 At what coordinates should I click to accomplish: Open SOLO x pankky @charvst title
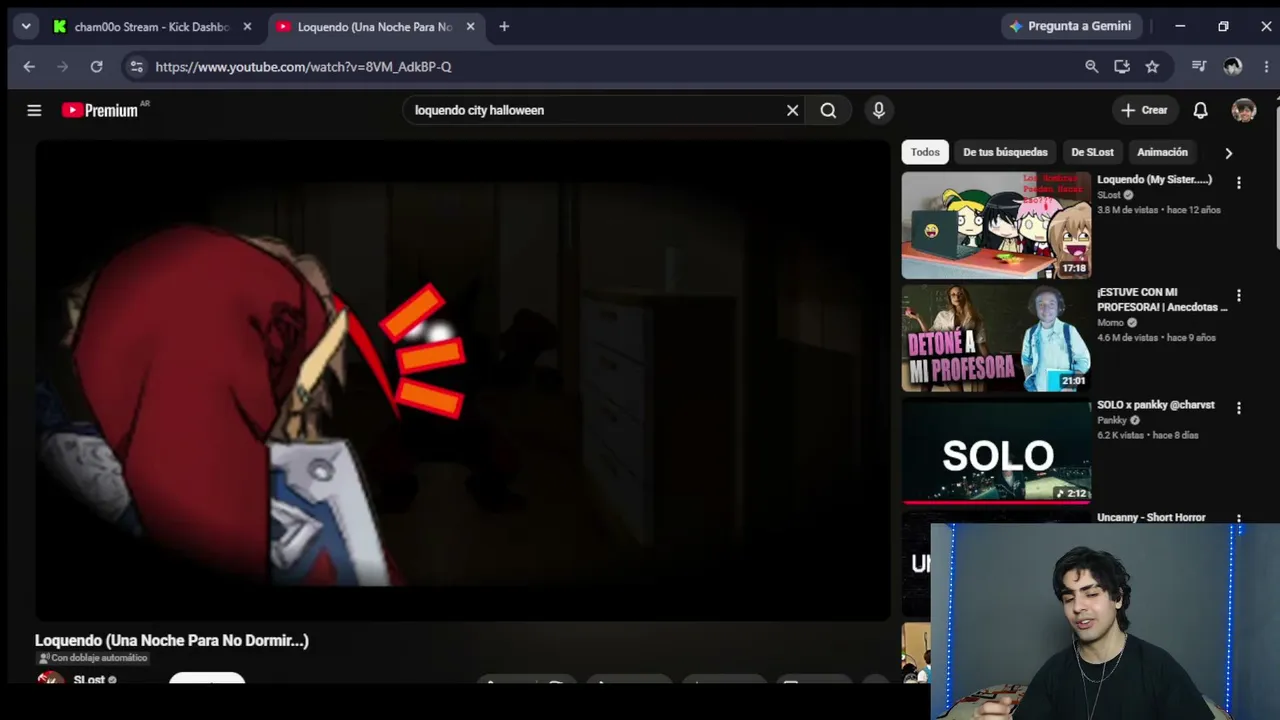coord(1156,405)
